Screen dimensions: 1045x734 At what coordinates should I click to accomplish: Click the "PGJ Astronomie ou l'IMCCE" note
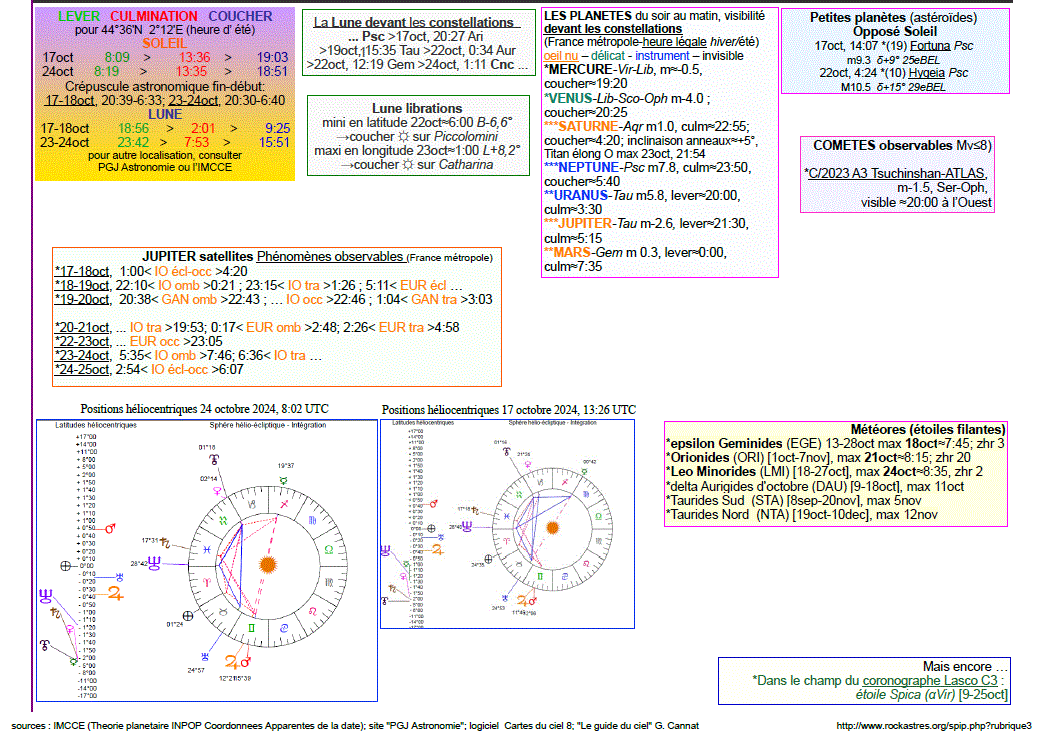coord(165,167)
